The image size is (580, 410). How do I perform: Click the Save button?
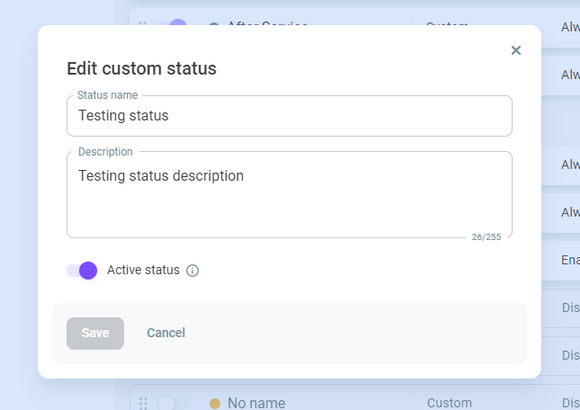[95, 333]
